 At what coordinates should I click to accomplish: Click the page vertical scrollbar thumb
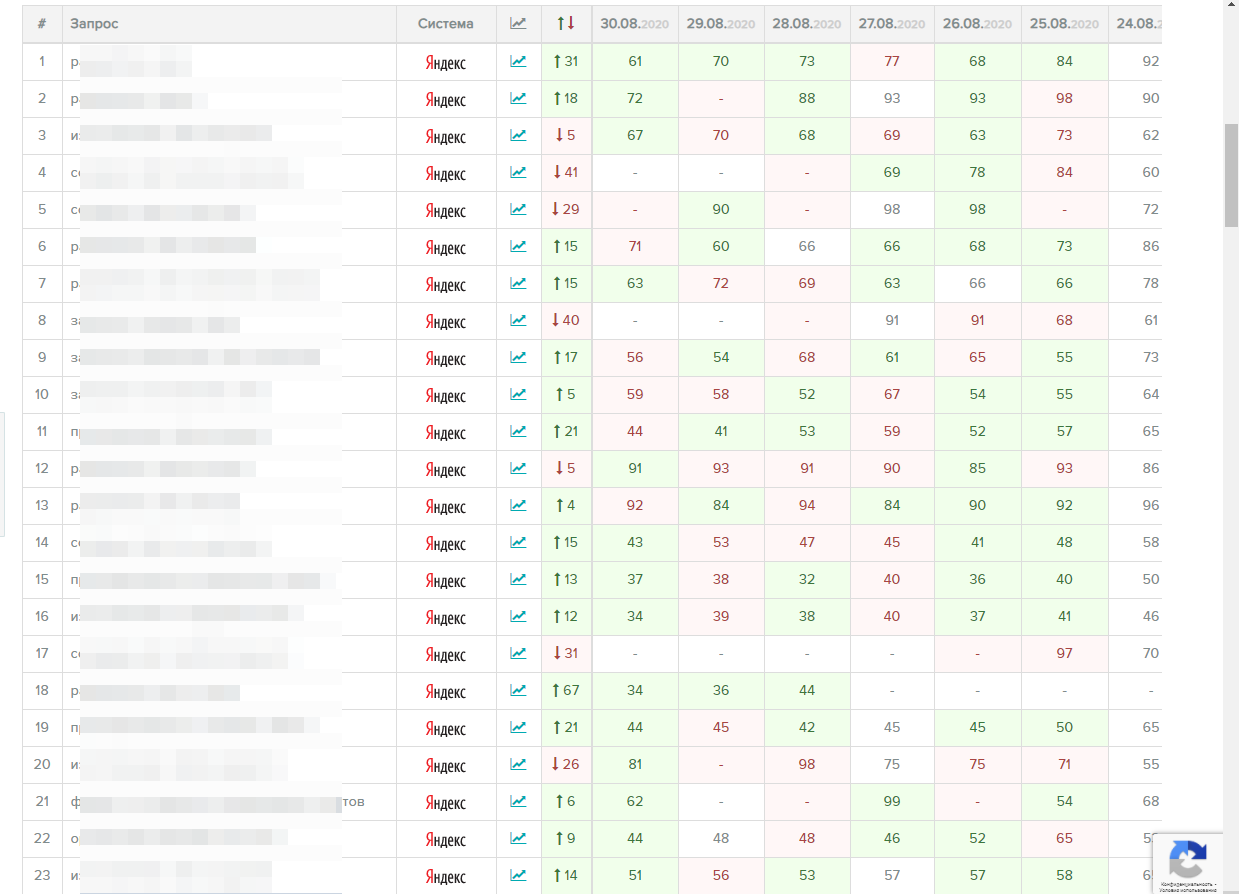point(1231,176)
